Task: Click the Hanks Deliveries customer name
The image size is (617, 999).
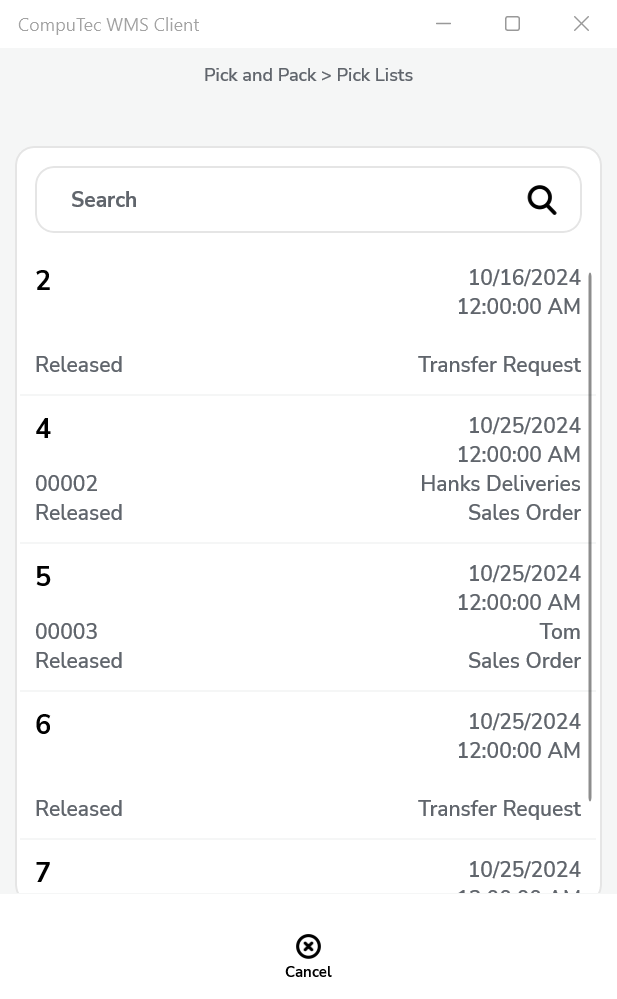Action: 500,484
